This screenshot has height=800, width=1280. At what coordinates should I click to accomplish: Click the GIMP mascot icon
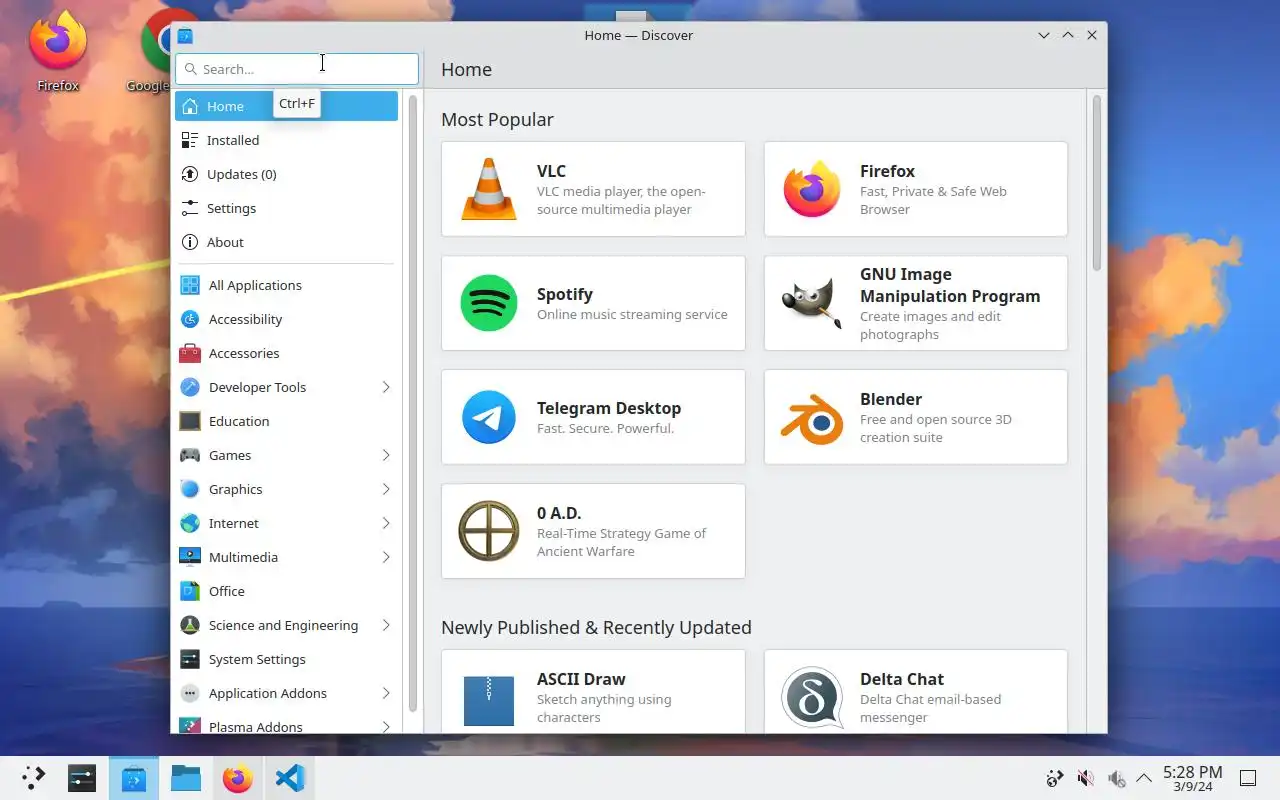[x=812, y=303]
